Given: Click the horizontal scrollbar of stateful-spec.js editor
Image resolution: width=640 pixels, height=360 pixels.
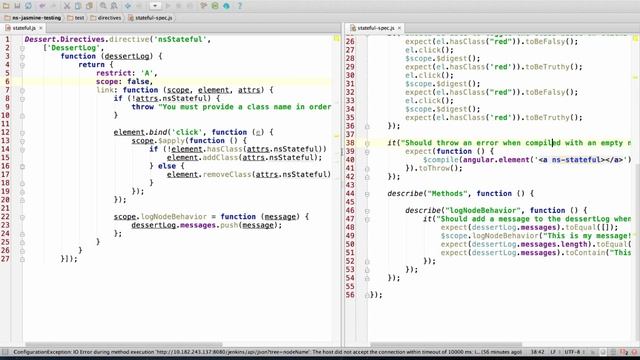Looking at the screenshot, I should pos(446,345).
